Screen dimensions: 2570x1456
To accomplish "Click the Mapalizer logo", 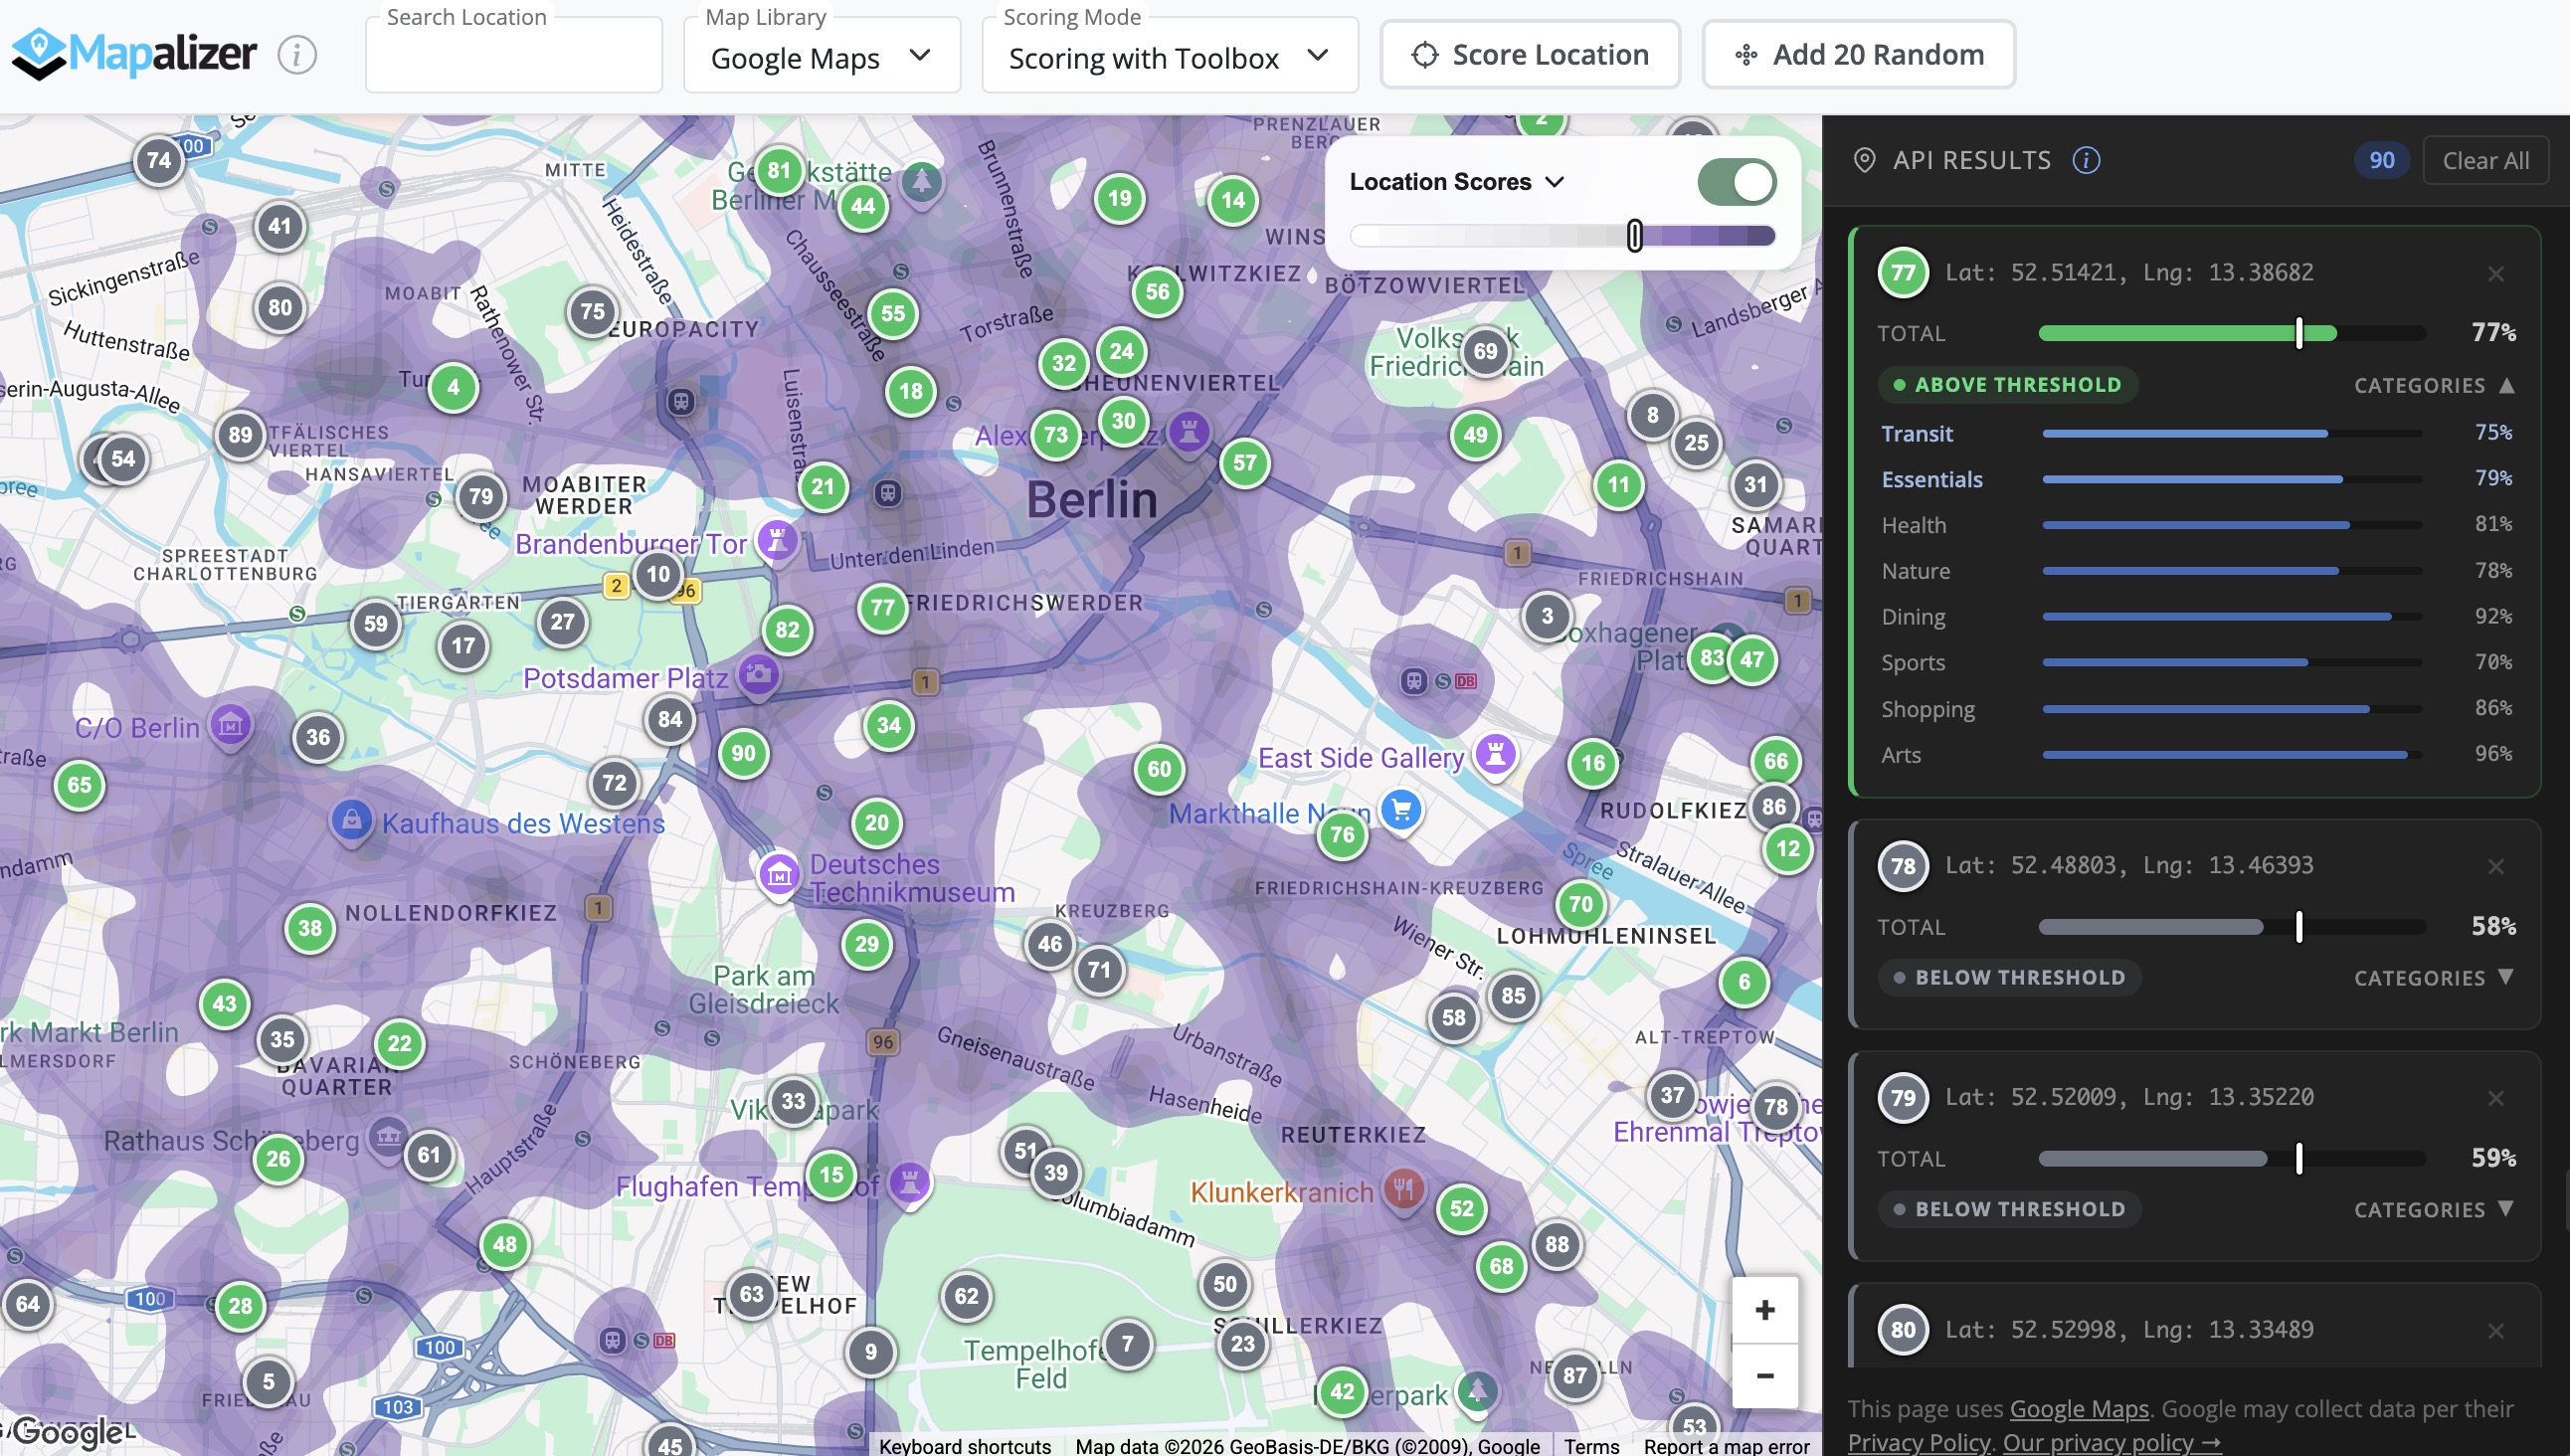I will [x=133, y=54].
